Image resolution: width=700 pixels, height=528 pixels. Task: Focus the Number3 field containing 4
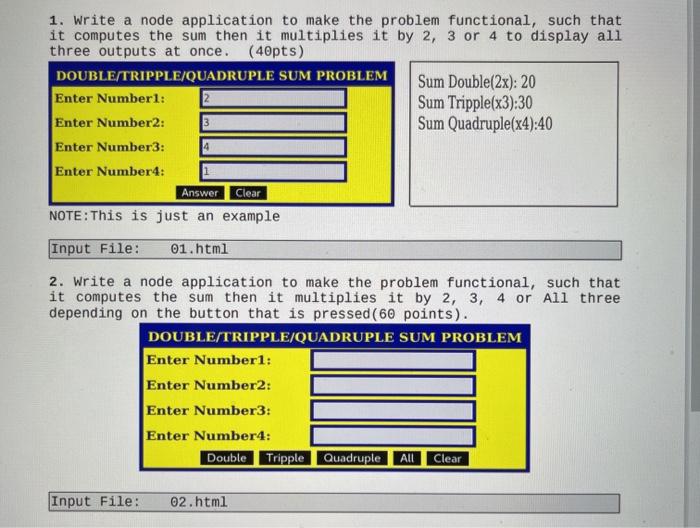pos(273,147)
